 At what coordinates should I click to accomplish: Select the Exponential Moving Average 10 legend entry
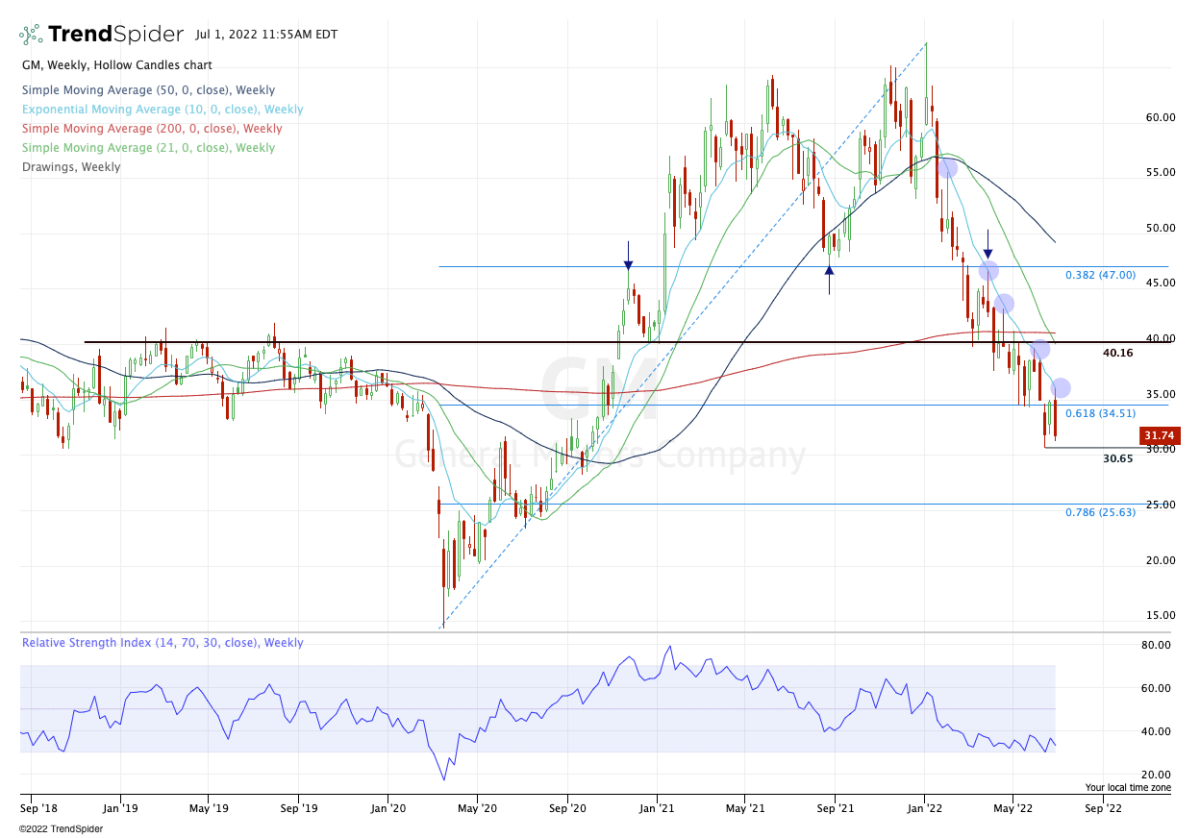pyautogui.click(x=162, y=109)
